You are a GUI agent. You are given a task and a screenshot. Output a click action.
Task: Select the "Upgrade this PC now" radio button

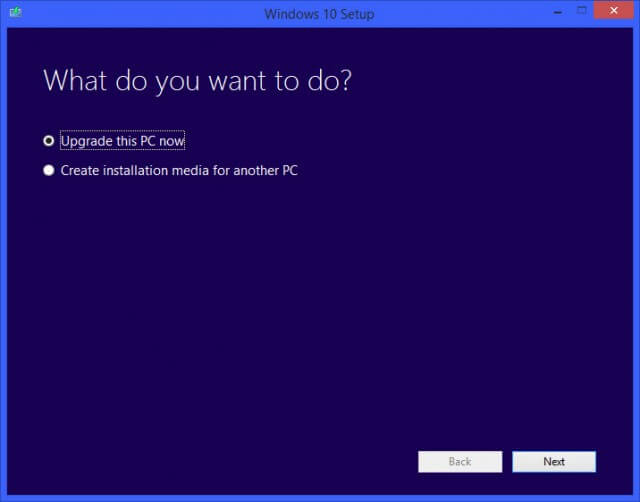(49, 141)
